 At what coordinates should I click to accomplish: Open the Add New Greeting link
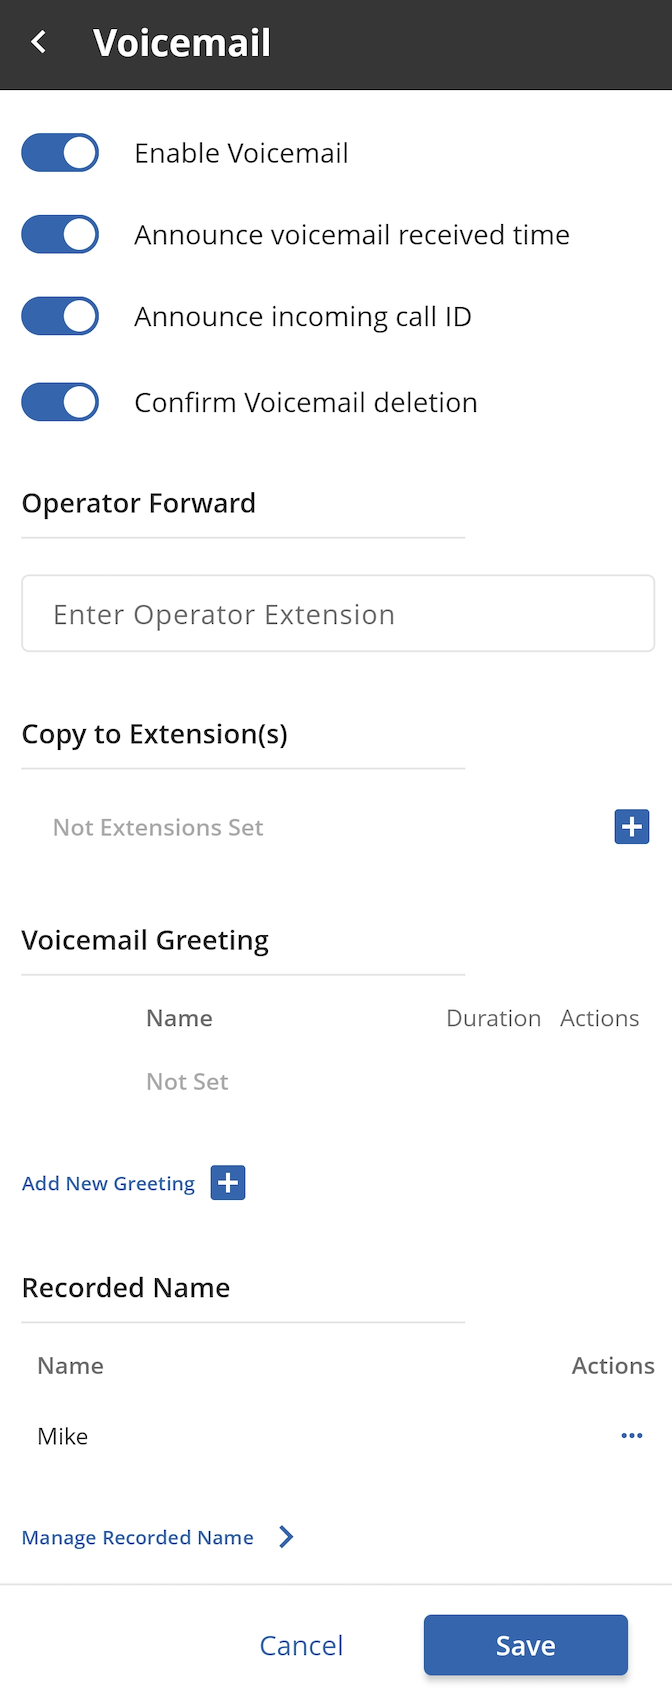pyautogui.click(x=108, y=1183)
